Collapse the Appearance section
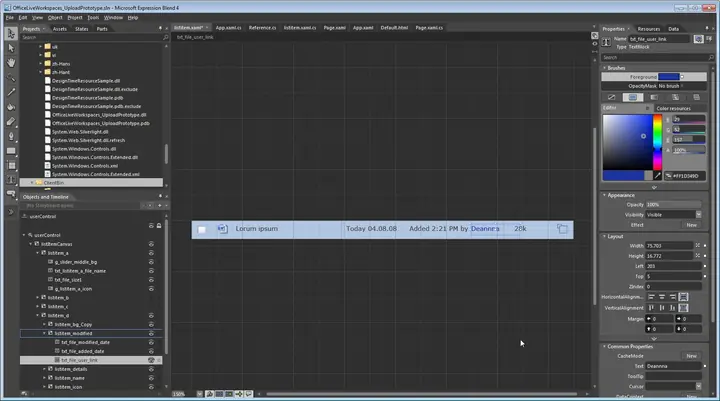 (x=604, y=195)
